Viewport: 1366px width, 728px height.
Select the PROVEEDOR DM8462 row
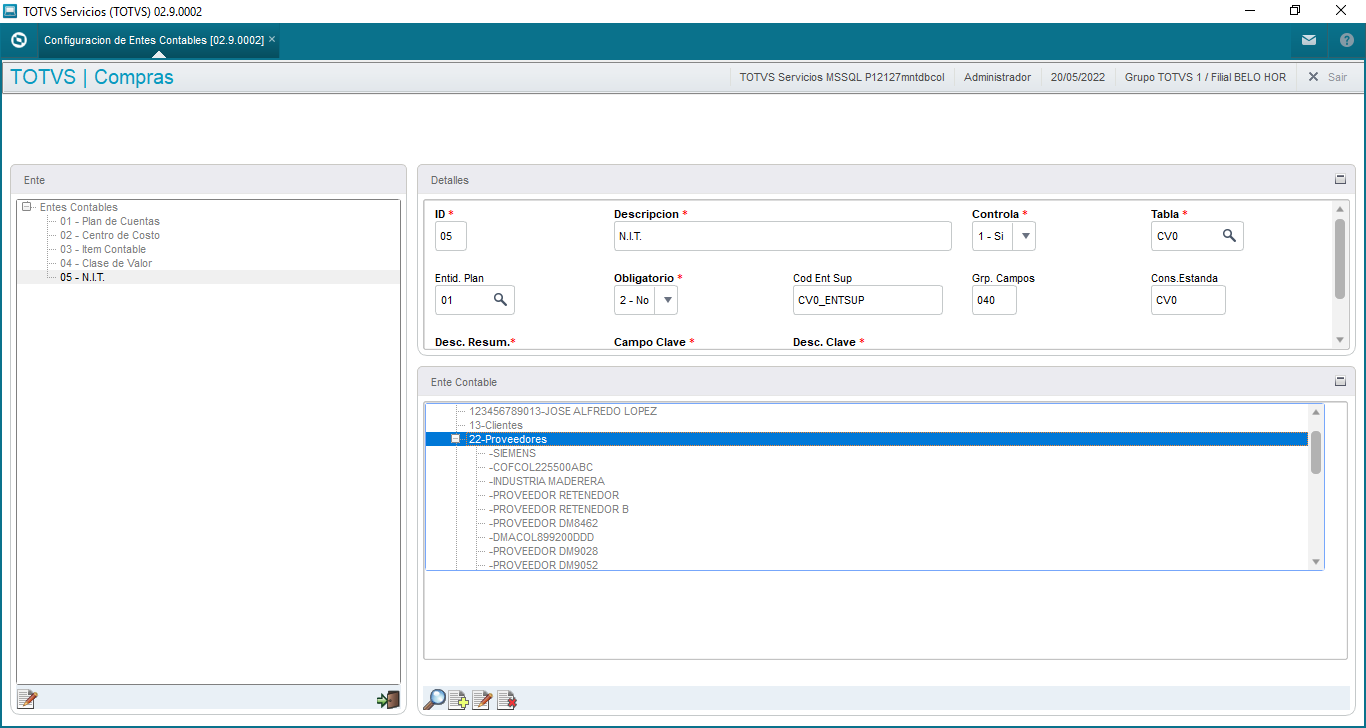544,523
